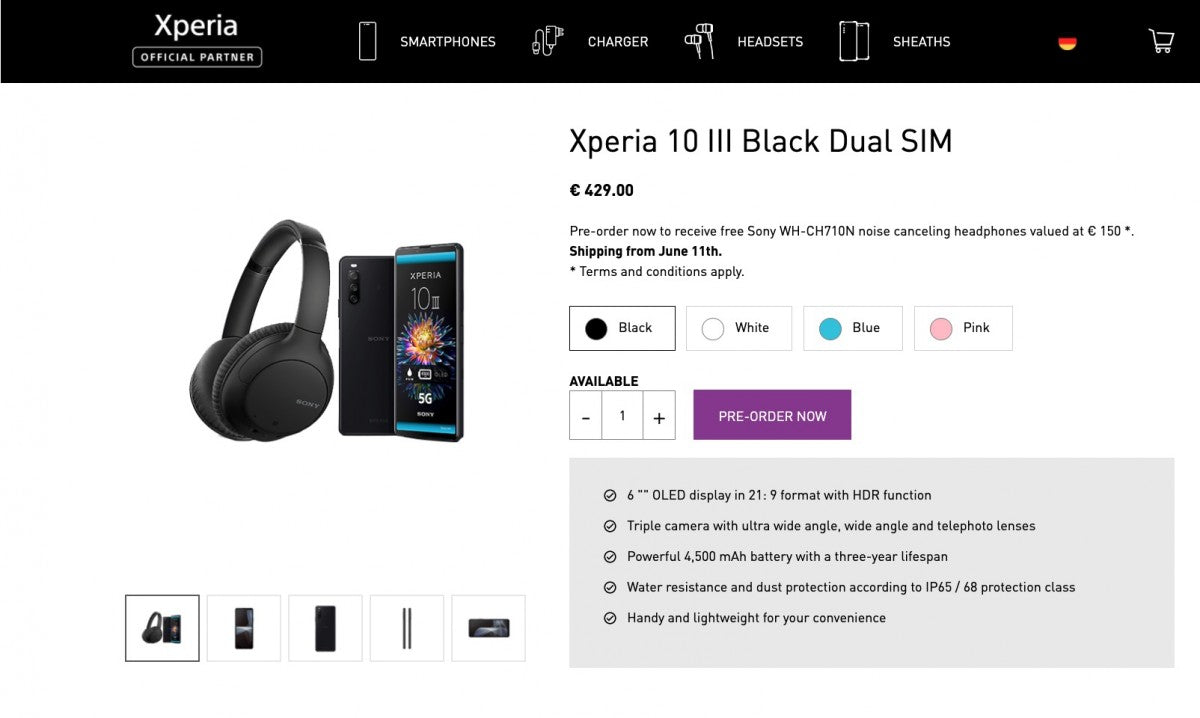Open the headsets icon in the navigation
1200x718 pixels.
(700, 42)
